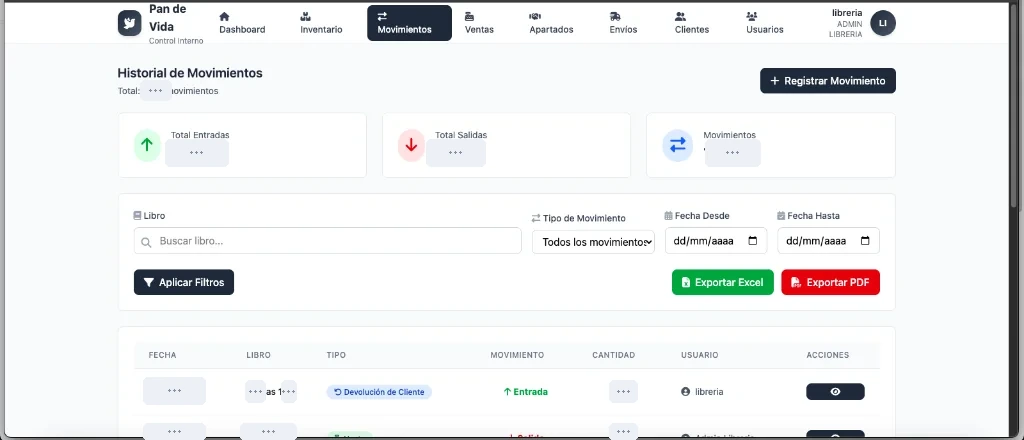Open the Fecha Desde calendar picker

pyautogui.click(x=752, y=240)
